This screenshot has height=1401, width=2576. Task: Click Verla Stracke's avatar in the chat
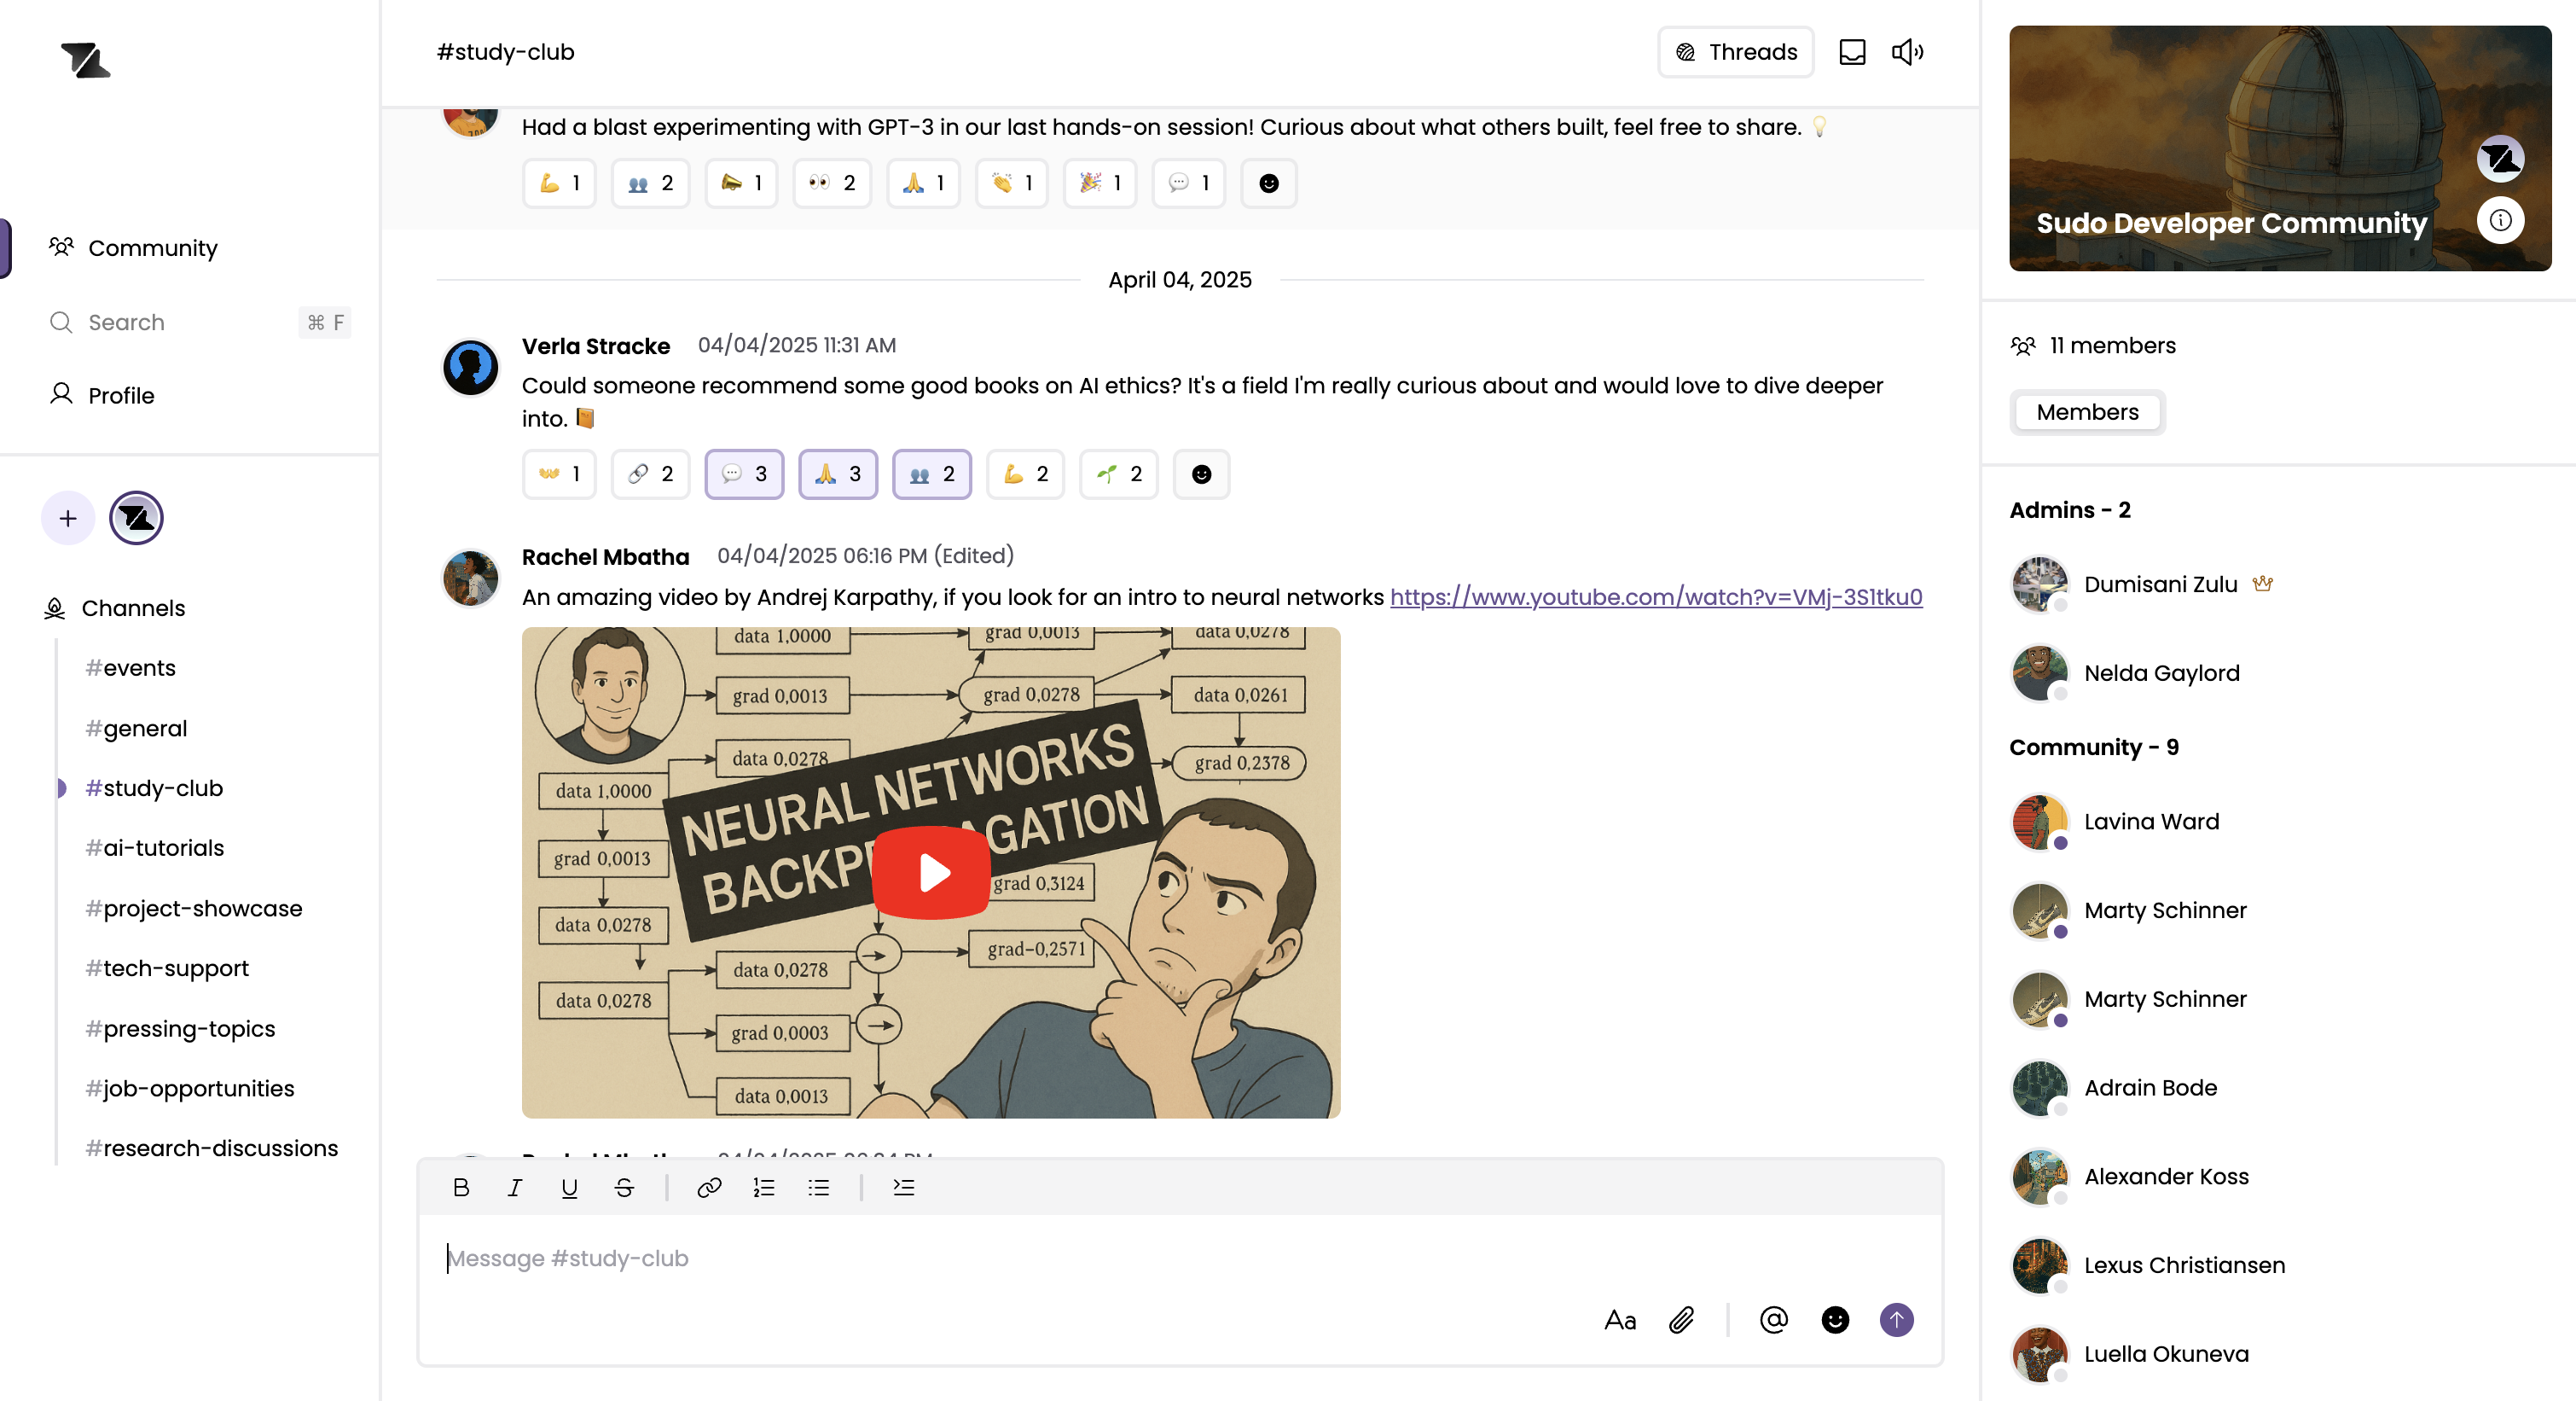click(x=470, y=367)
